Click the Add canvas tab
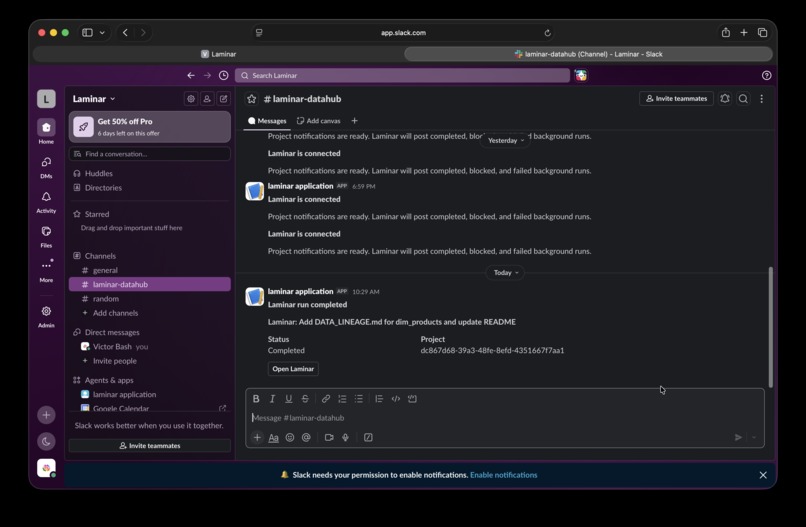 (x=319, y=121)
